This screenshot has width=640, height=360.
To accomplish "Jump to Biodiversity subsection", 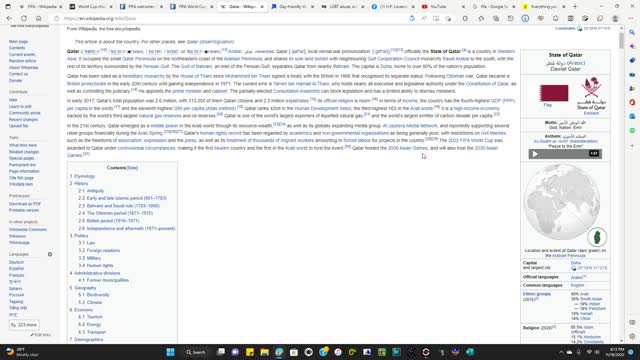I will tap(98, 295).
